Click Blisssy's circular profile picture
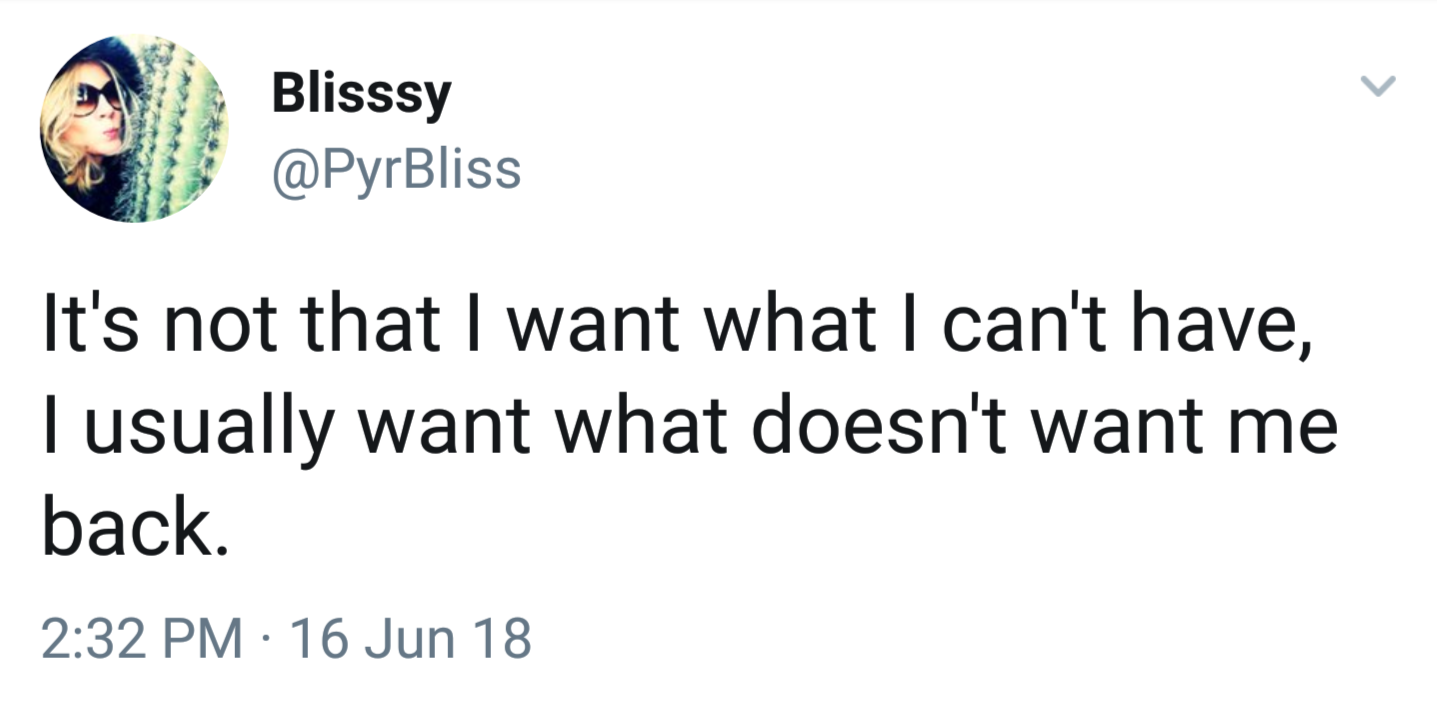 [x=134, y=128]
